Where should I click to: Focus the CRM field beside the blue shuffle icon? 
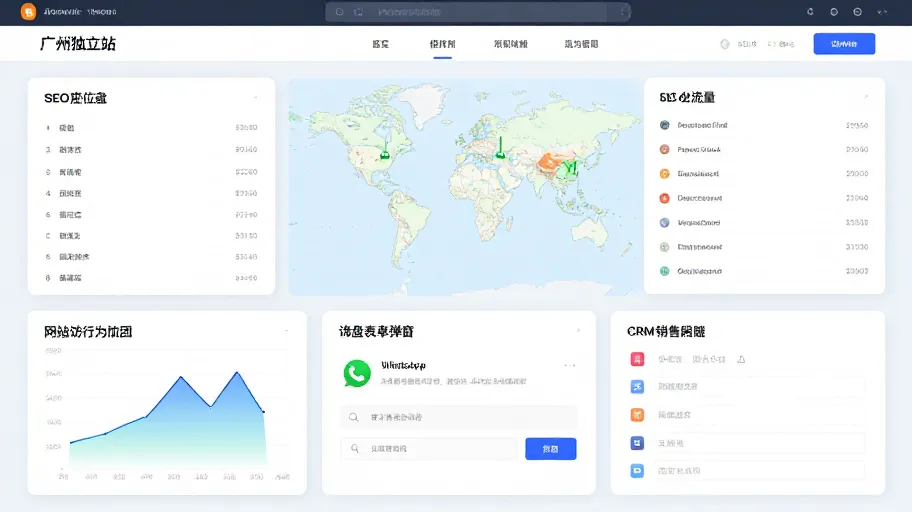click(x=759, y=386)
